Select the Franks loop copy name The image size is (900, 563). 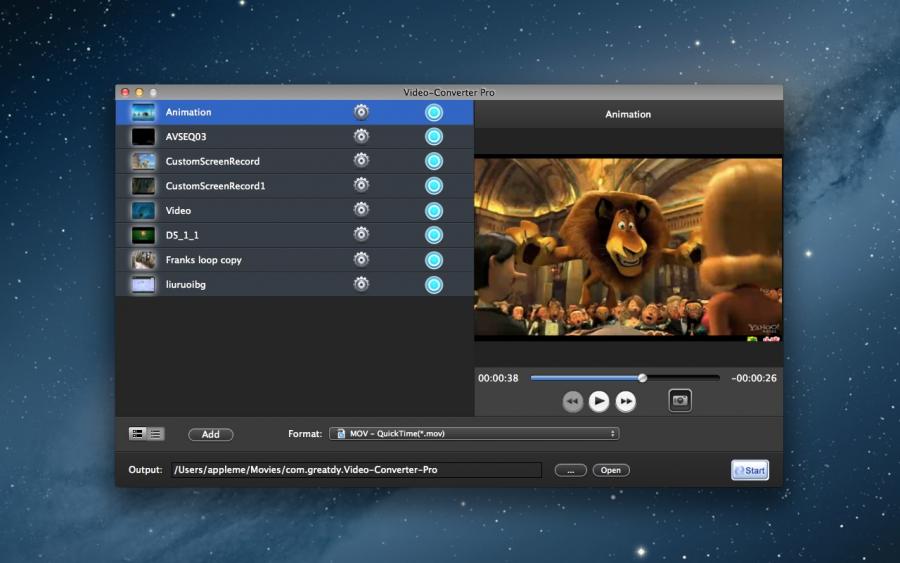[x=204, y=260]
